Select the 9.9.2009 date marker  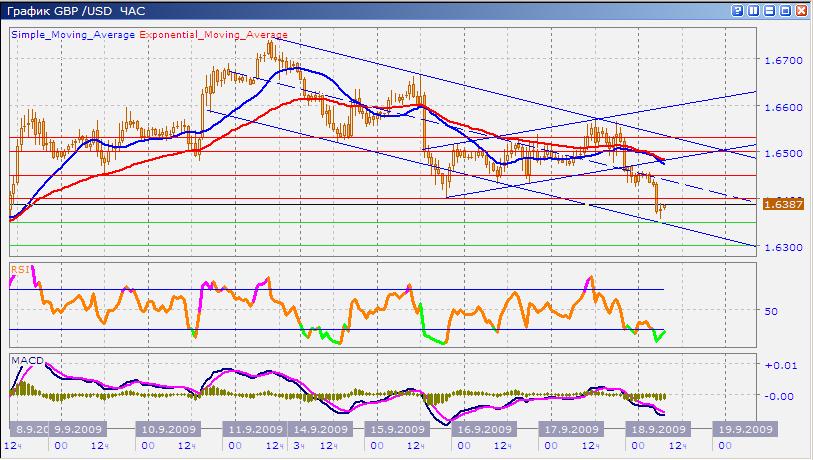[77, 429]
